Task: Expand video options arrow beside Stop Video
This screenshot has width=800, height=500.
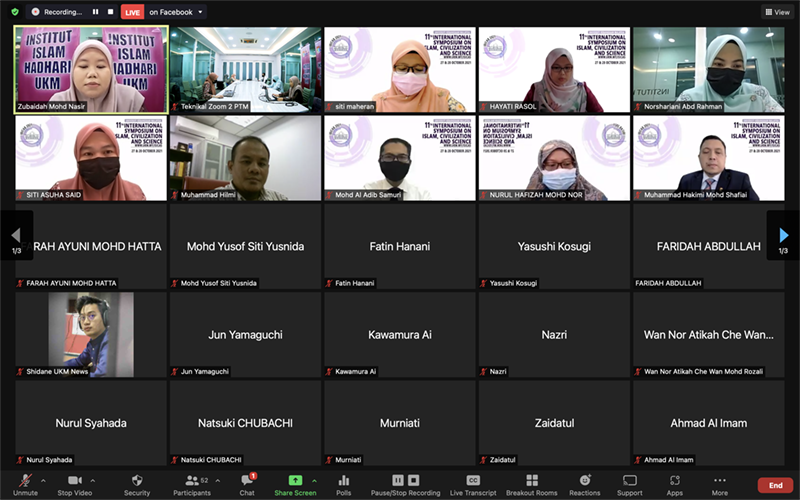Action: [x=97, y=480]
